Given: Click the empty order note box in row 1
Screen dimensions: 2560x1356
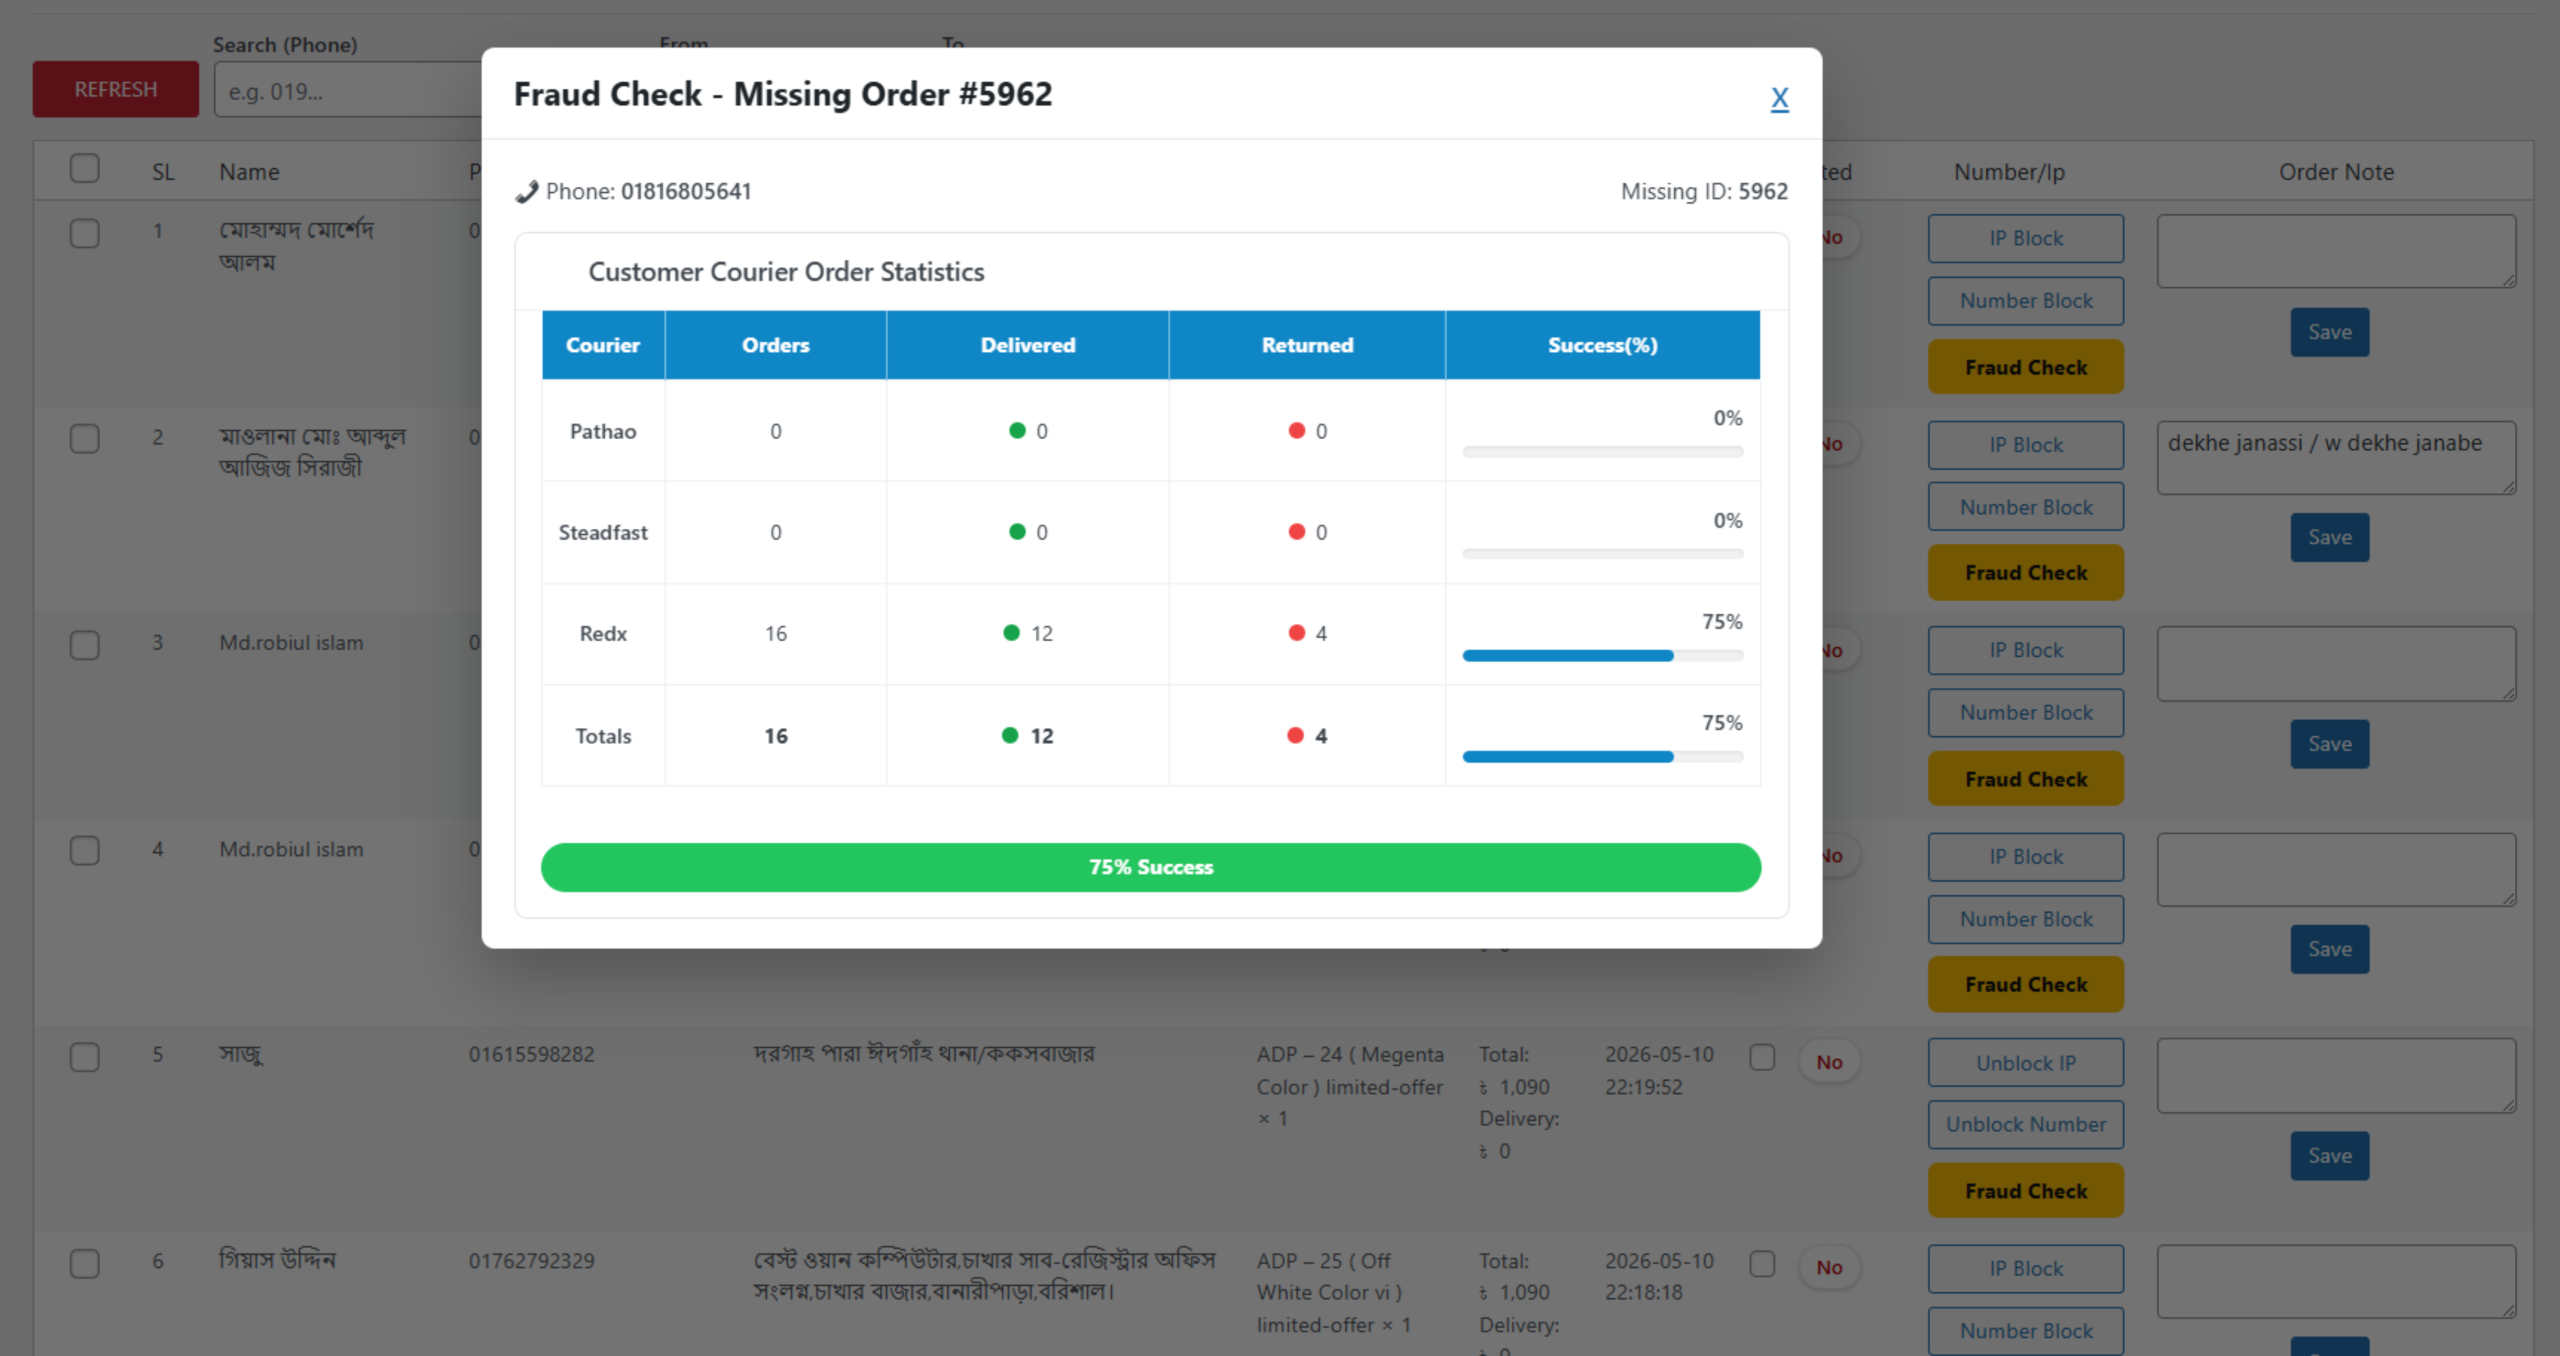Looking at the screenshot, I should tap(2337, 252).
